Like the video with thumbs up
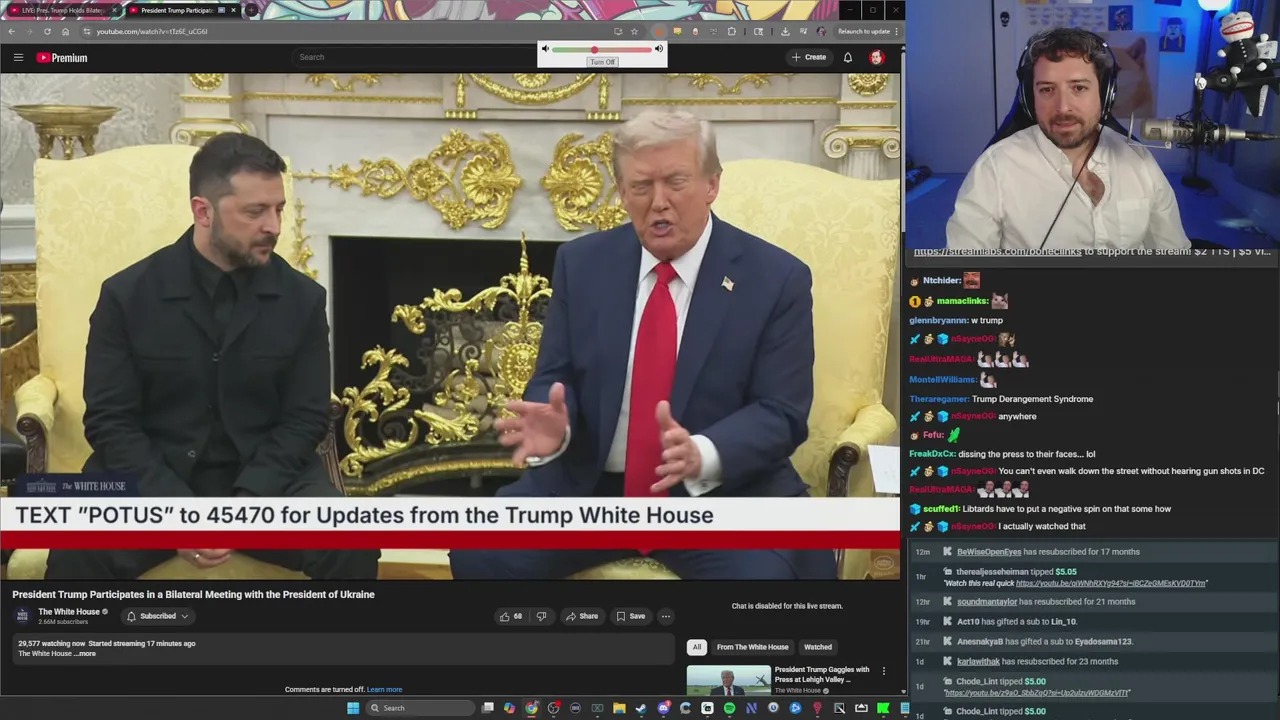1280x720 pixels. (x=511, y=616)
